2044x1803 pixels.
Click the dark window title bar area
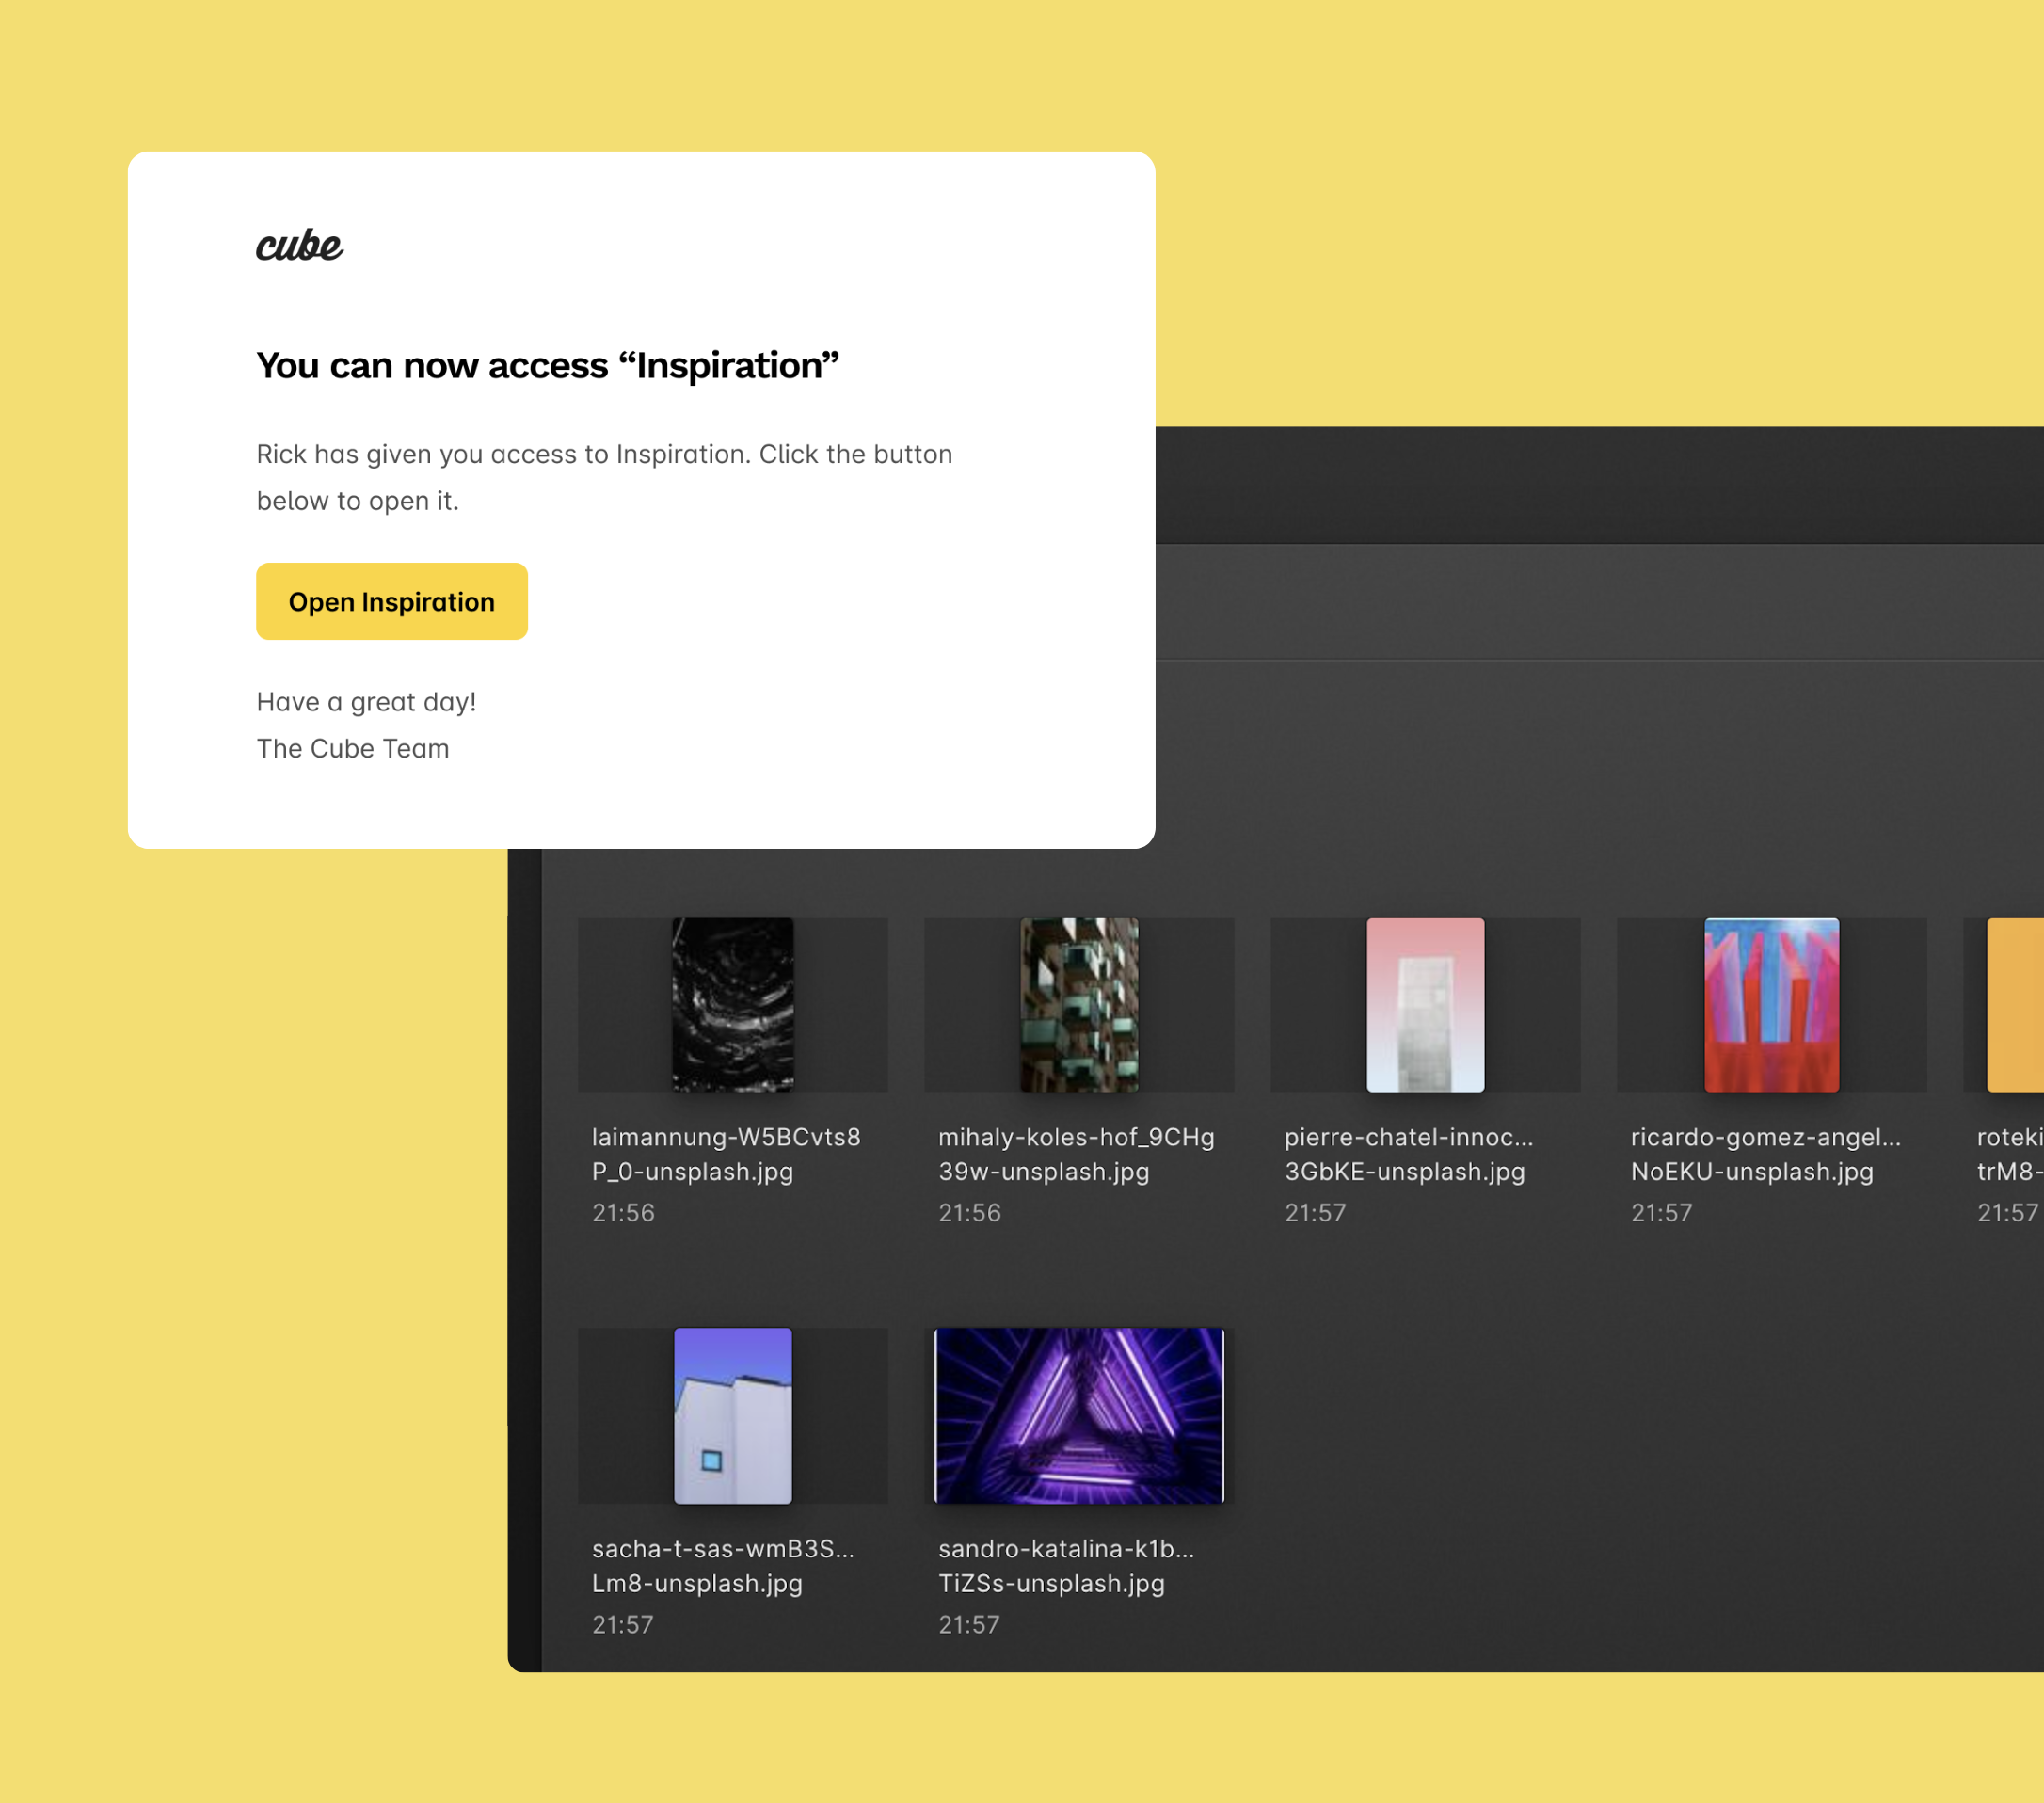(x=1599, y=485)
